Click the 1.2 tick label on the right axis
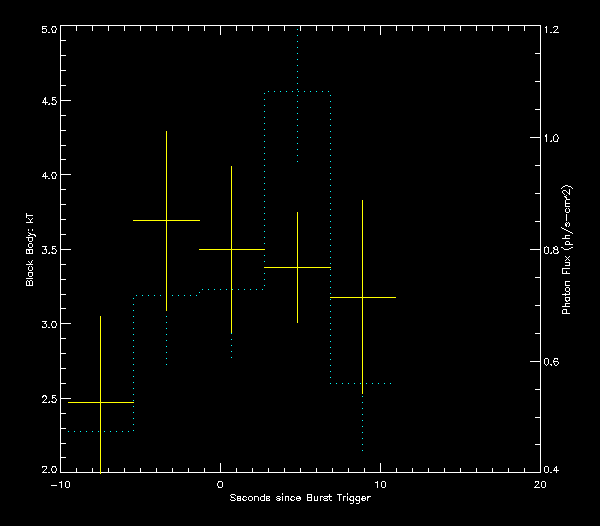This screenshot has height=526, width=600. (553, 30)
